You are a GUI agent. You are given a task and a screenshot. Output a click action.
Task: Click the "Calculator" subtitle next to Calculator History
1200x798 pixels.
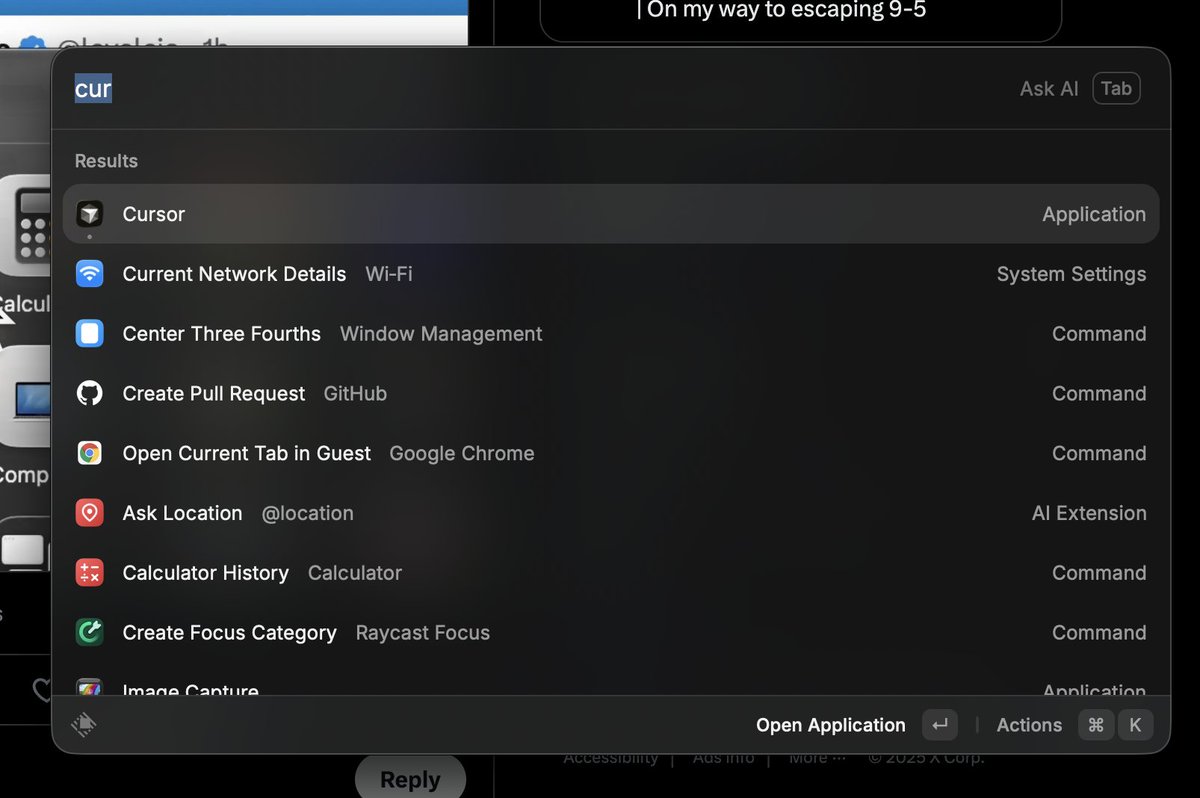[355, 573]
